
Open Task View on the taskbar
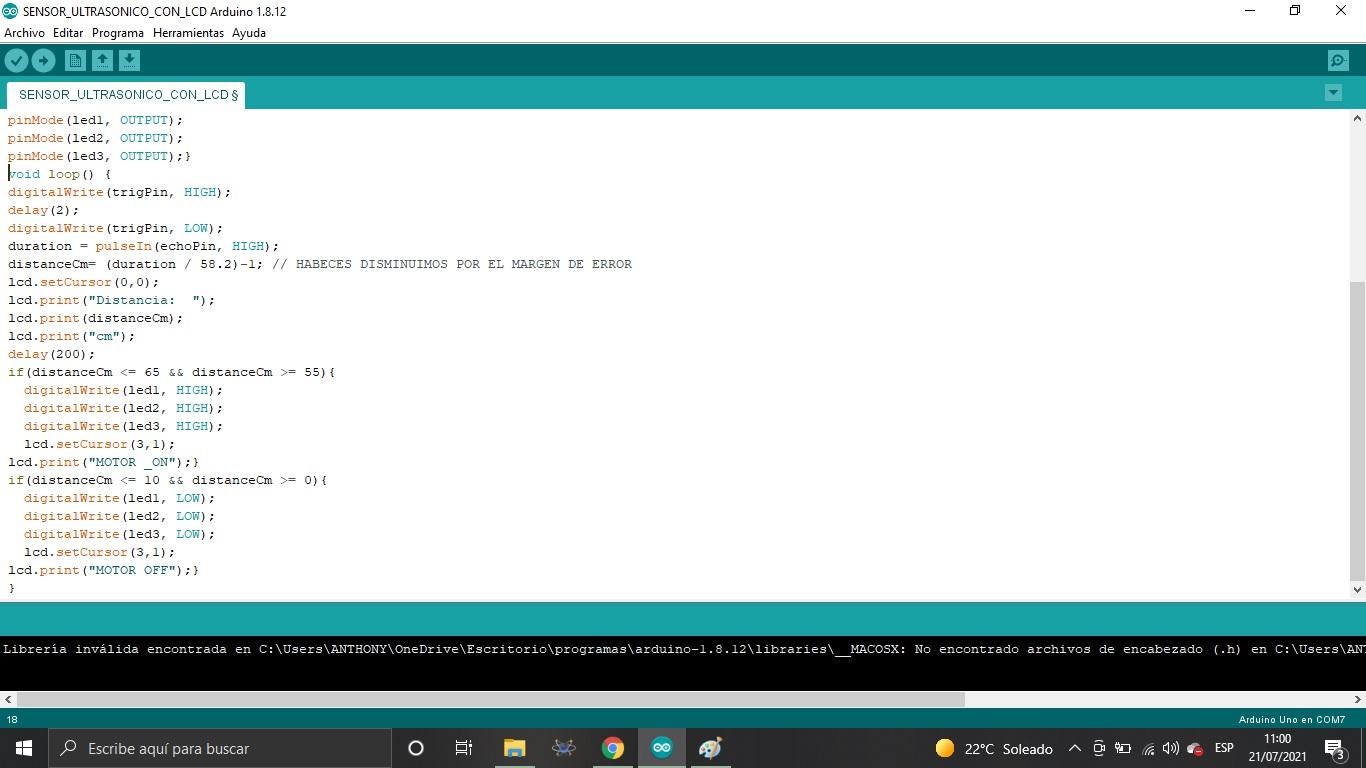[464, 748]
